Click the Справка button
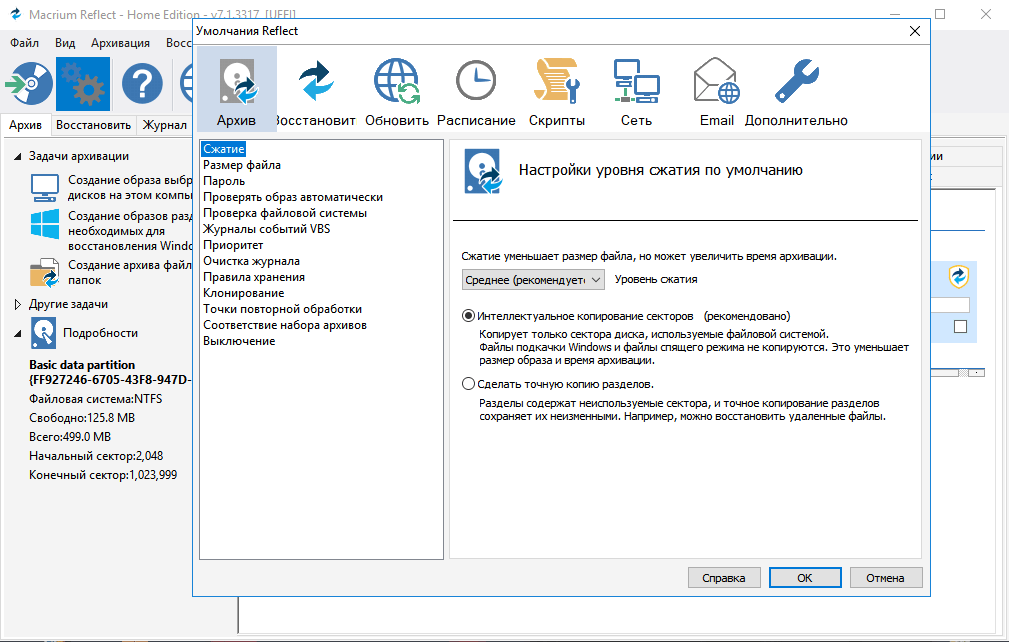1009x642 pixels. click(x=724, y=578)
